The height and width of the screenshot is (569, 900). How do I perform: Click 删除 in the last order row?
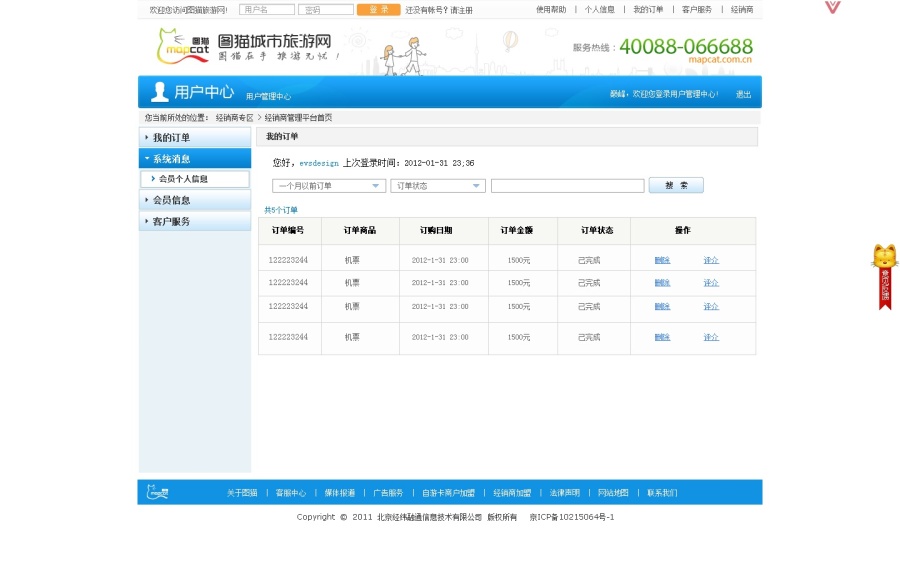[662, 337]
